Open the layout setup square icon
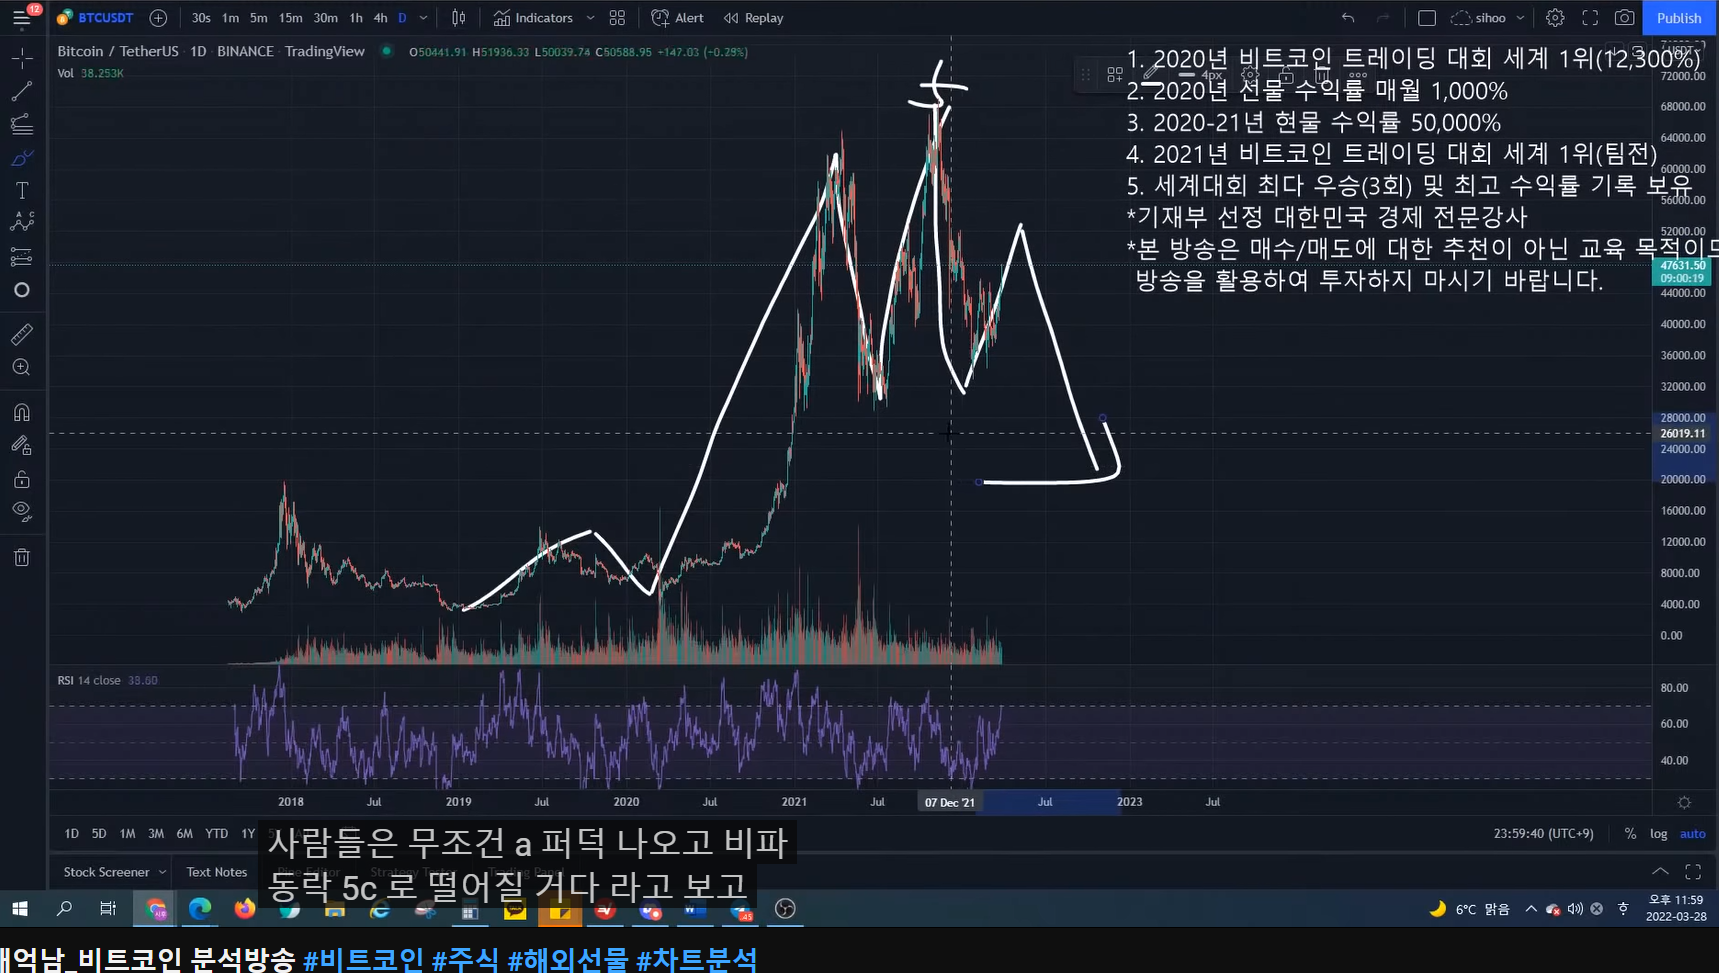 [1427, 18]
